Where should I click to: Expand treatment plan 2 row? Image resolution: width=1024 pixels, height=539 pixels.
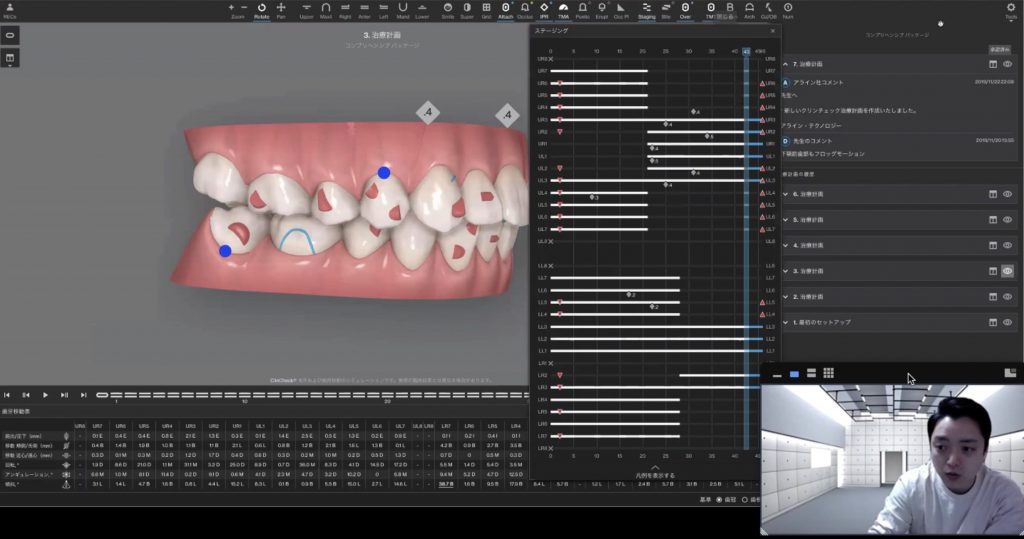[786, 297]
